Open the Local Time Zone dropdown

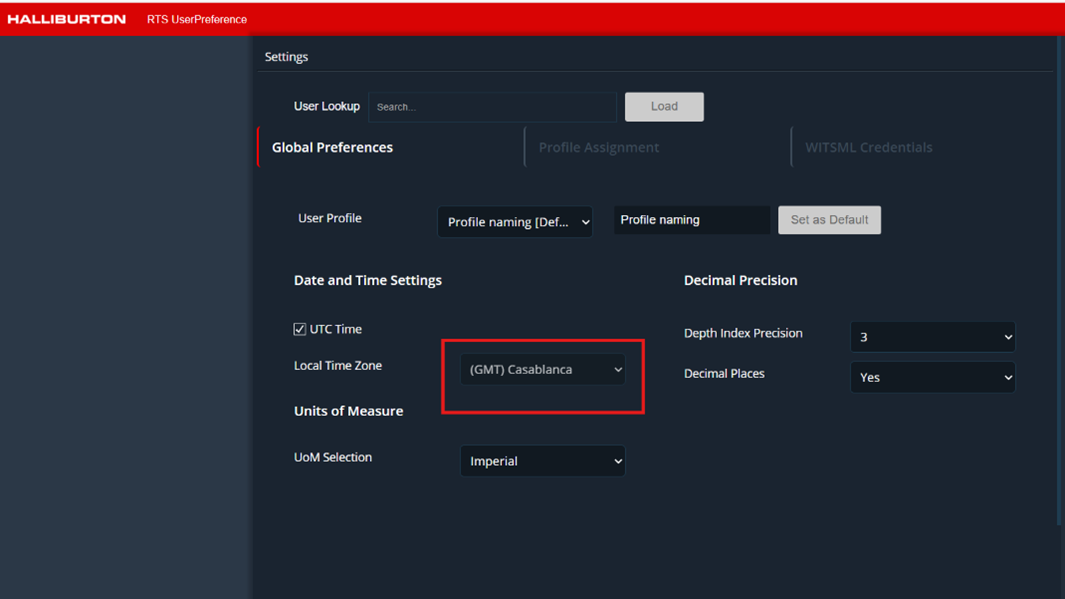543,370
